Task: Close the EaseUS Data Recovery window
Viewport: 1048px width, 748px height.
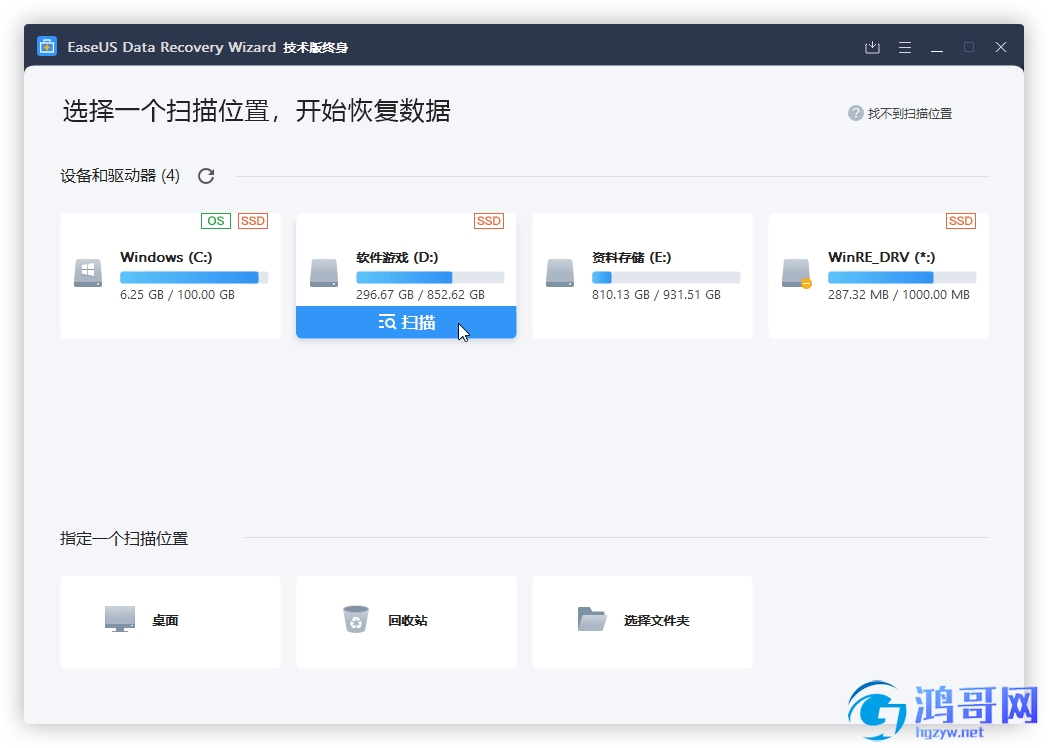Action: (x=1001, y=47)
